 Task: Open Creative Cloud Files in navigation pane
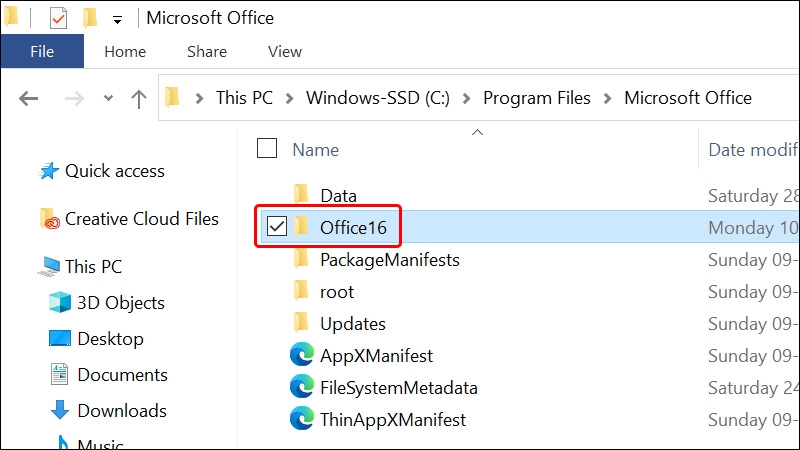point(142,219)
